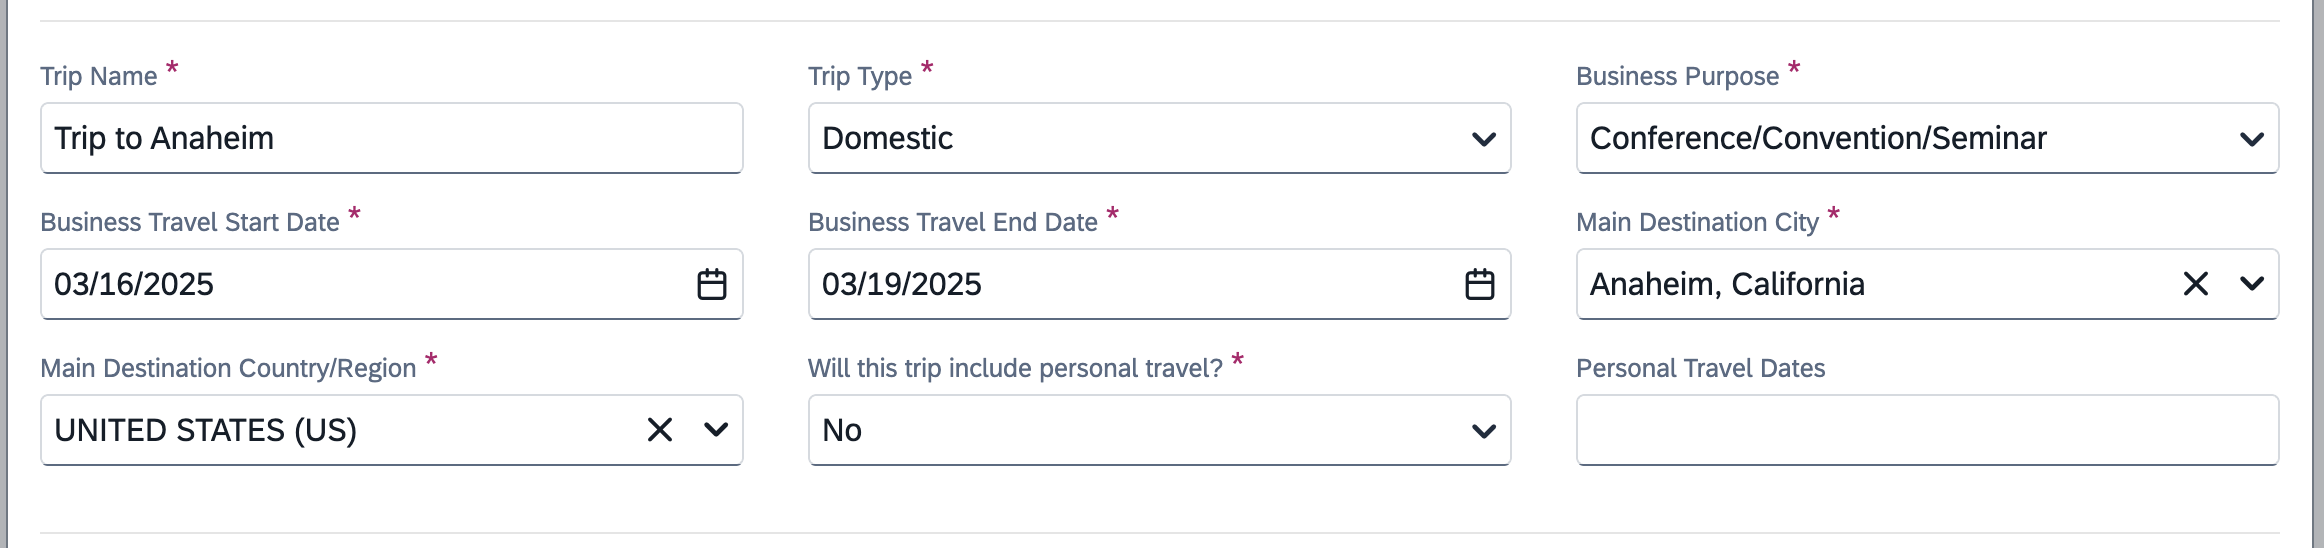This screenshot has height=548, width=2324.
Task: Clear the UNITED STATES (US) country selection
Action: click(x=659, y=430)
